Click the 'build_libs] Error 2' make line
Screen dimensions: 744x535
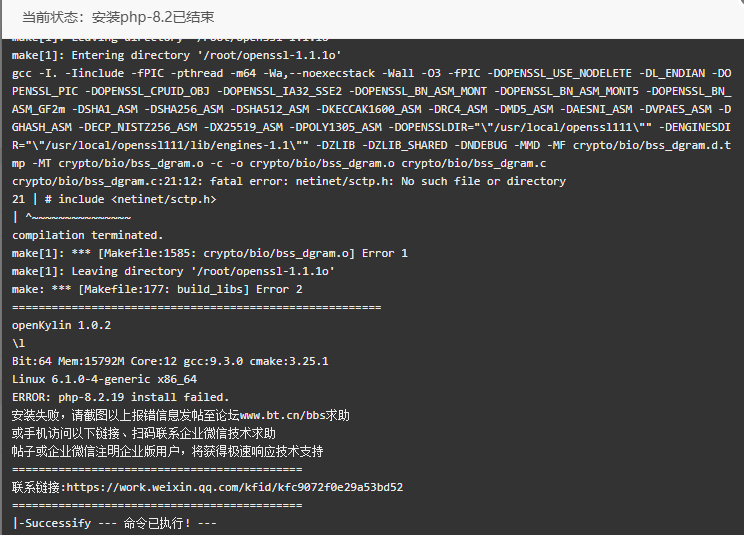(x=157, y=289)
